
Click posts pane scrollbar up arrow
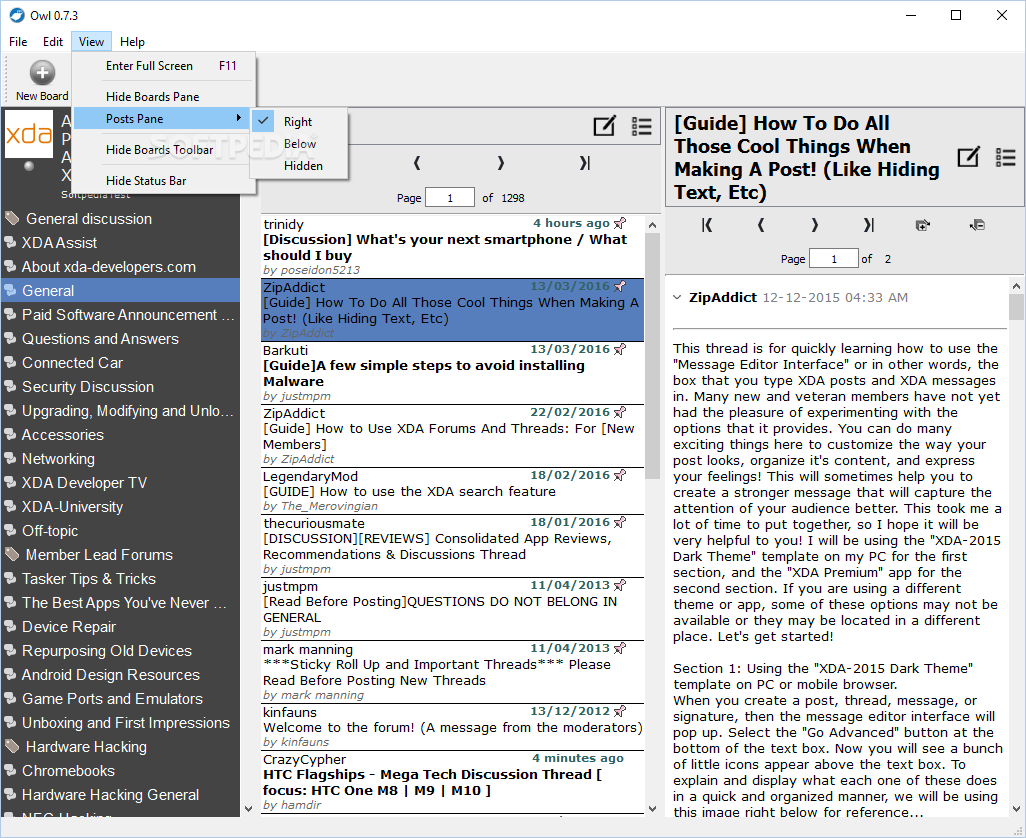1016,286
